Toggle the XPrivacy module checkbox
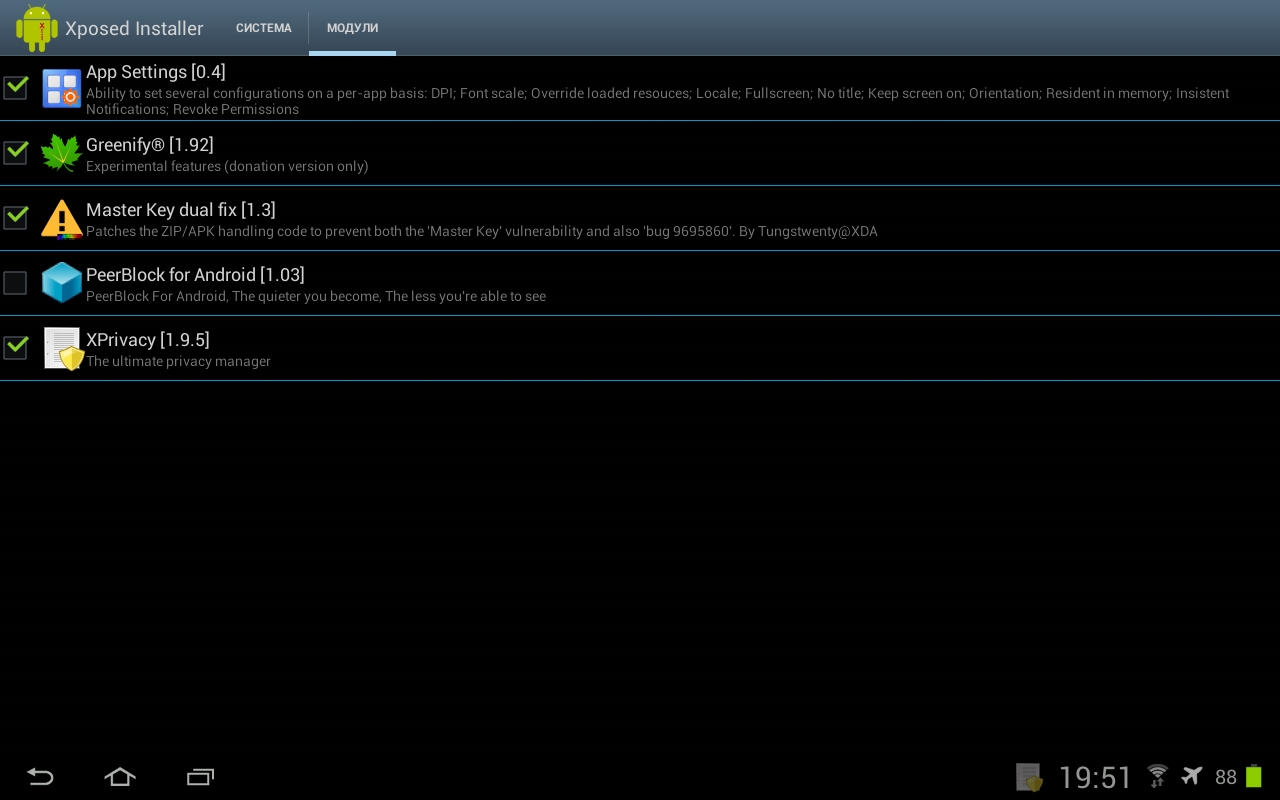This screenshot has width=1280, height=800. (15, 347)
